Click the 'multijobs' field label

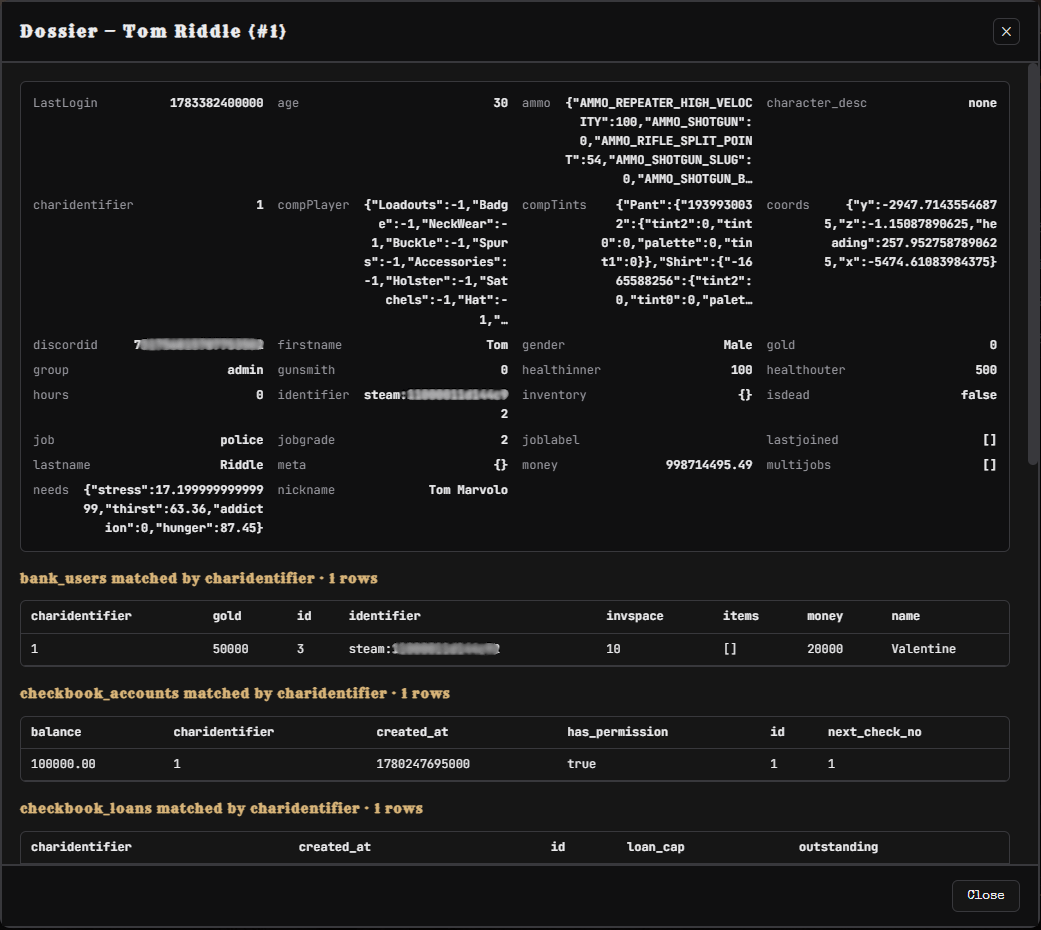[x=799, y=465]
